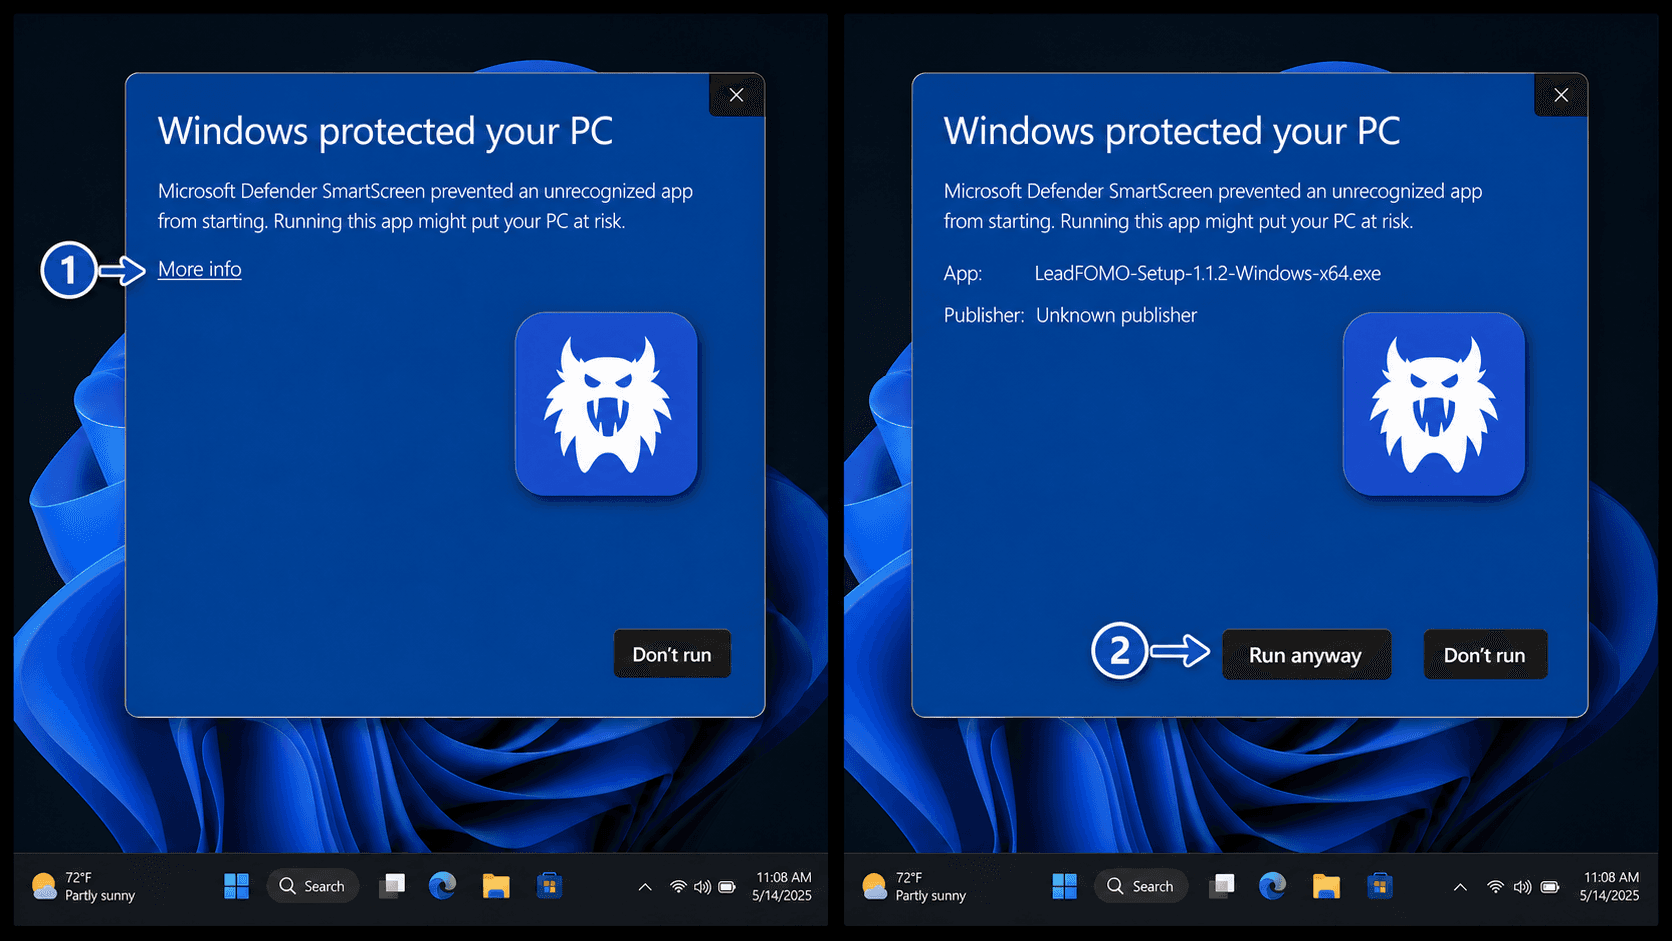Screen dimensions: 1672x941
Task: Click the More info link in left dialog
Action: tap(199, 269)
